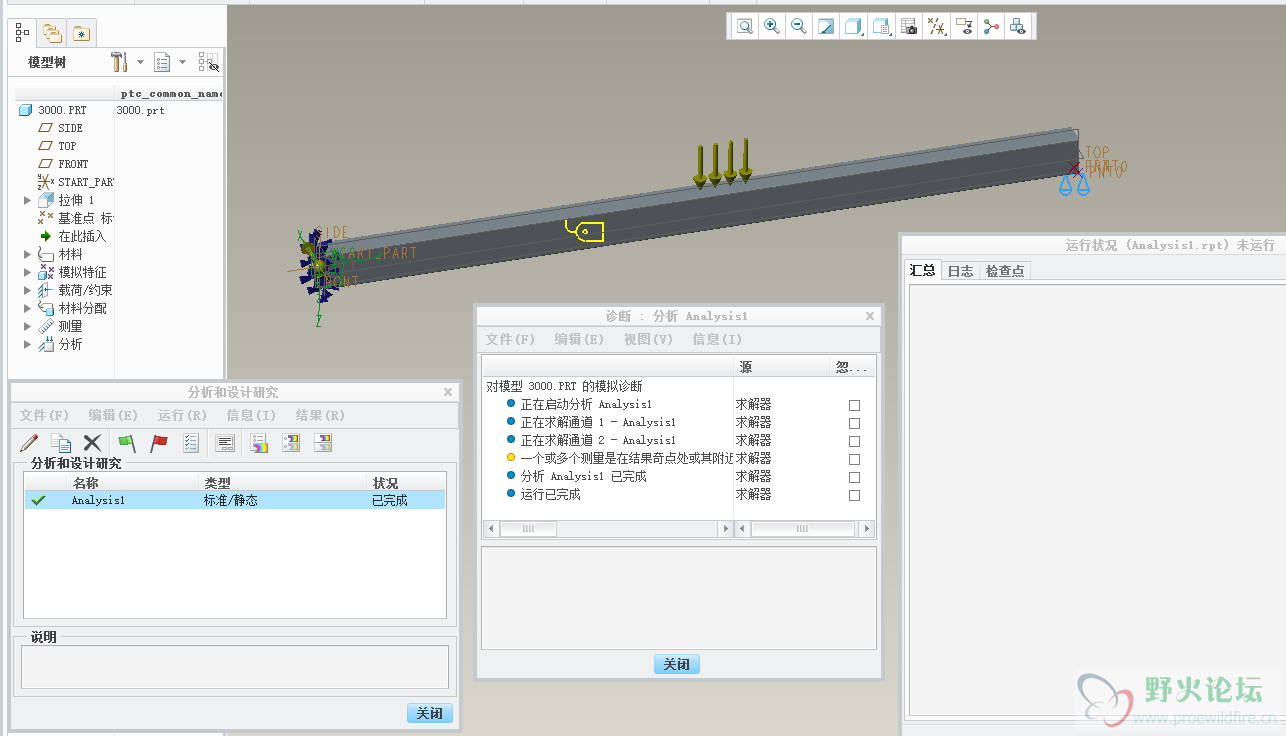
Task: Click the model tree show list icon
Action: coord(162,62)
